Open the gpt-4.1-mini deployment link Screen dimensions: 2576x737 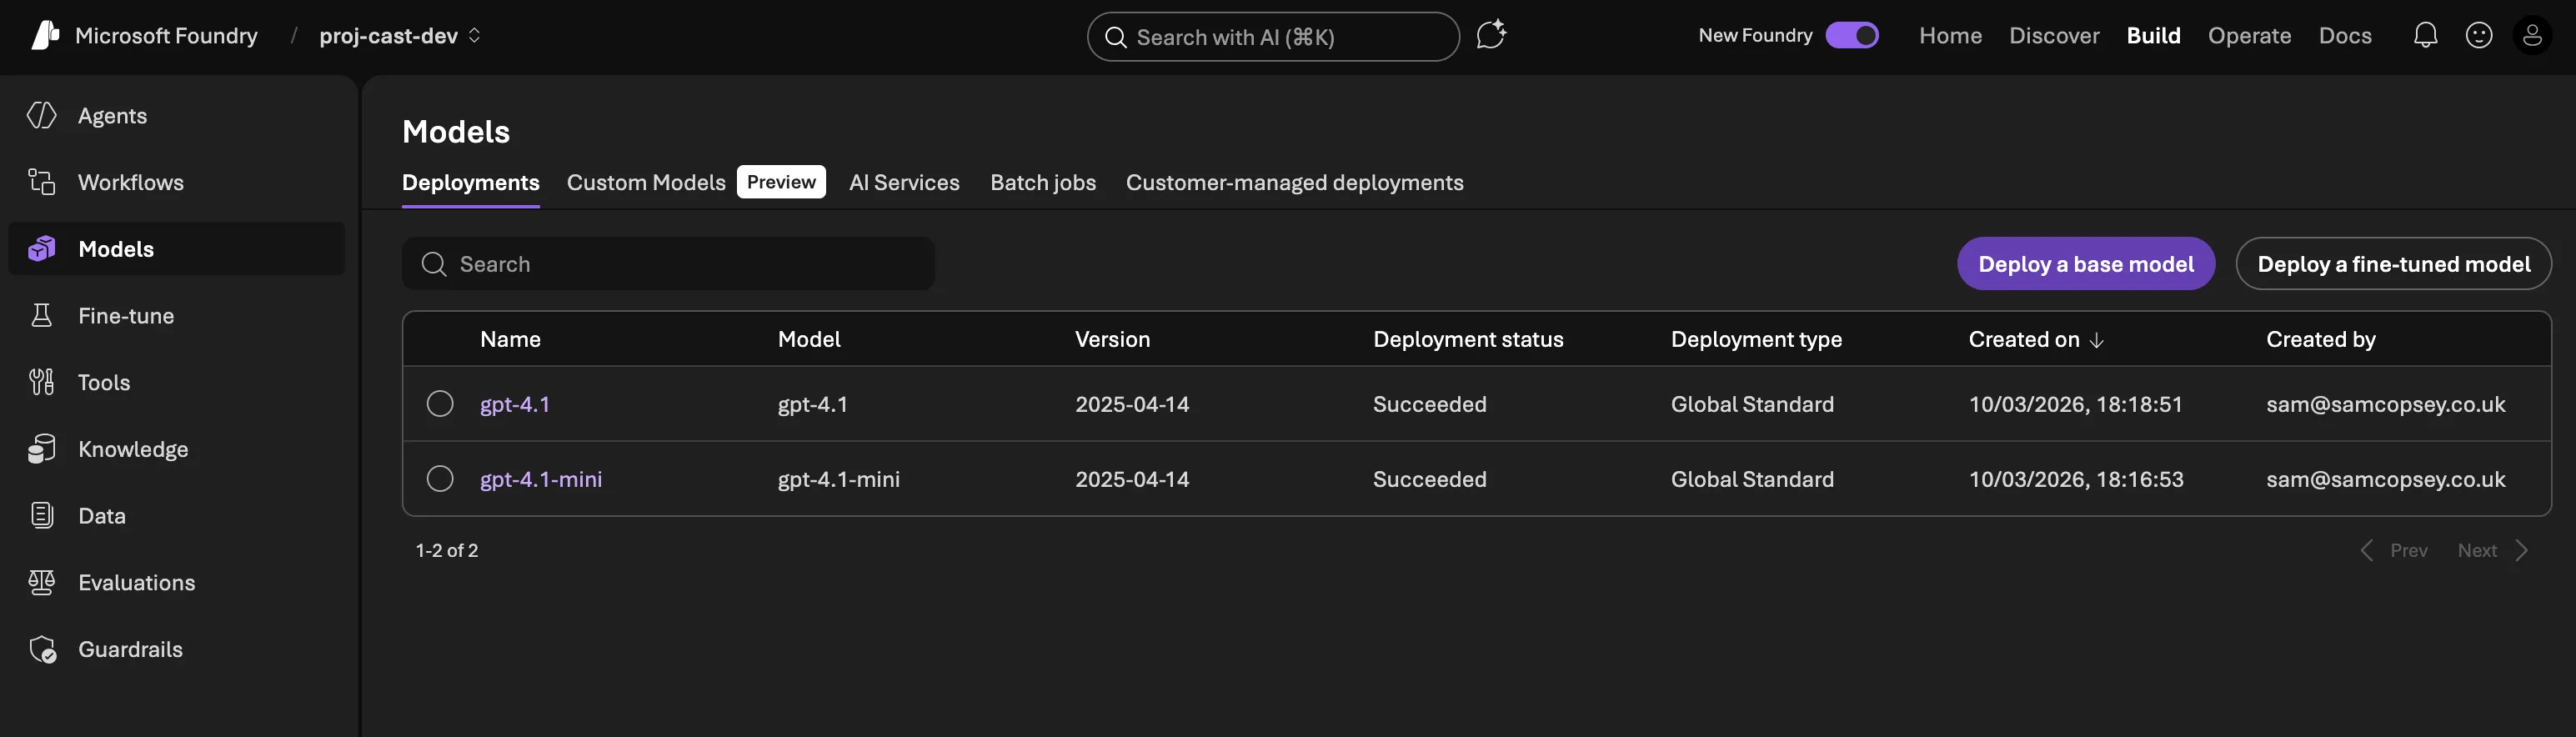541,479
